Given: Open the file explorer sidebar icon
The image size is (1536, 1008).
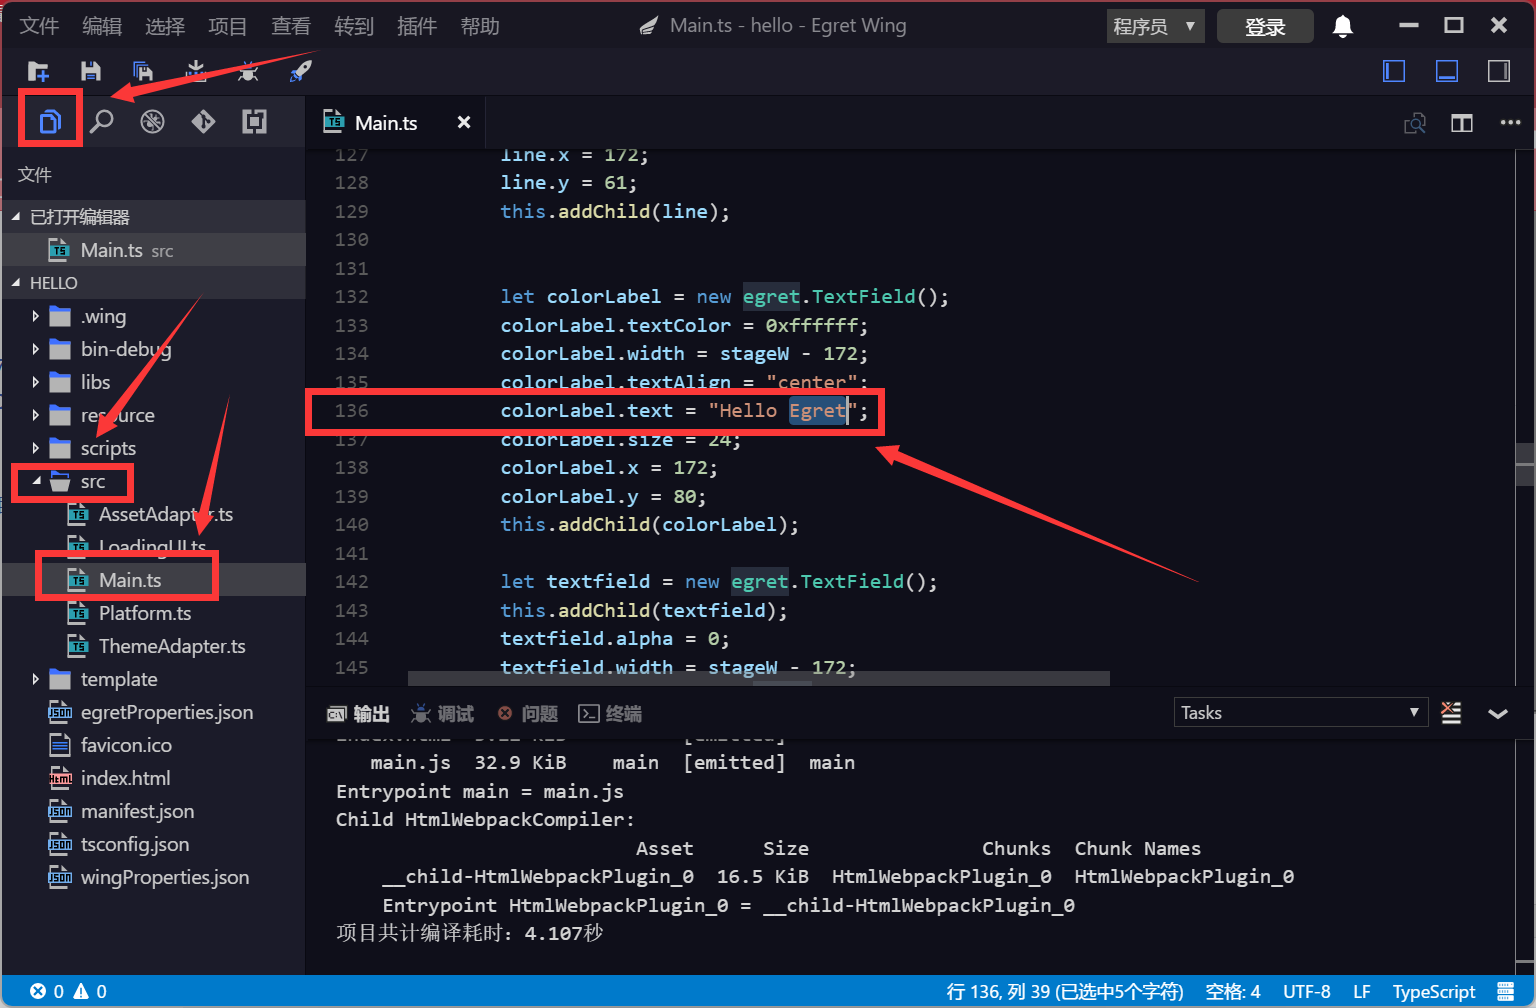Looking at the screenshot, I should click(50, 122).
